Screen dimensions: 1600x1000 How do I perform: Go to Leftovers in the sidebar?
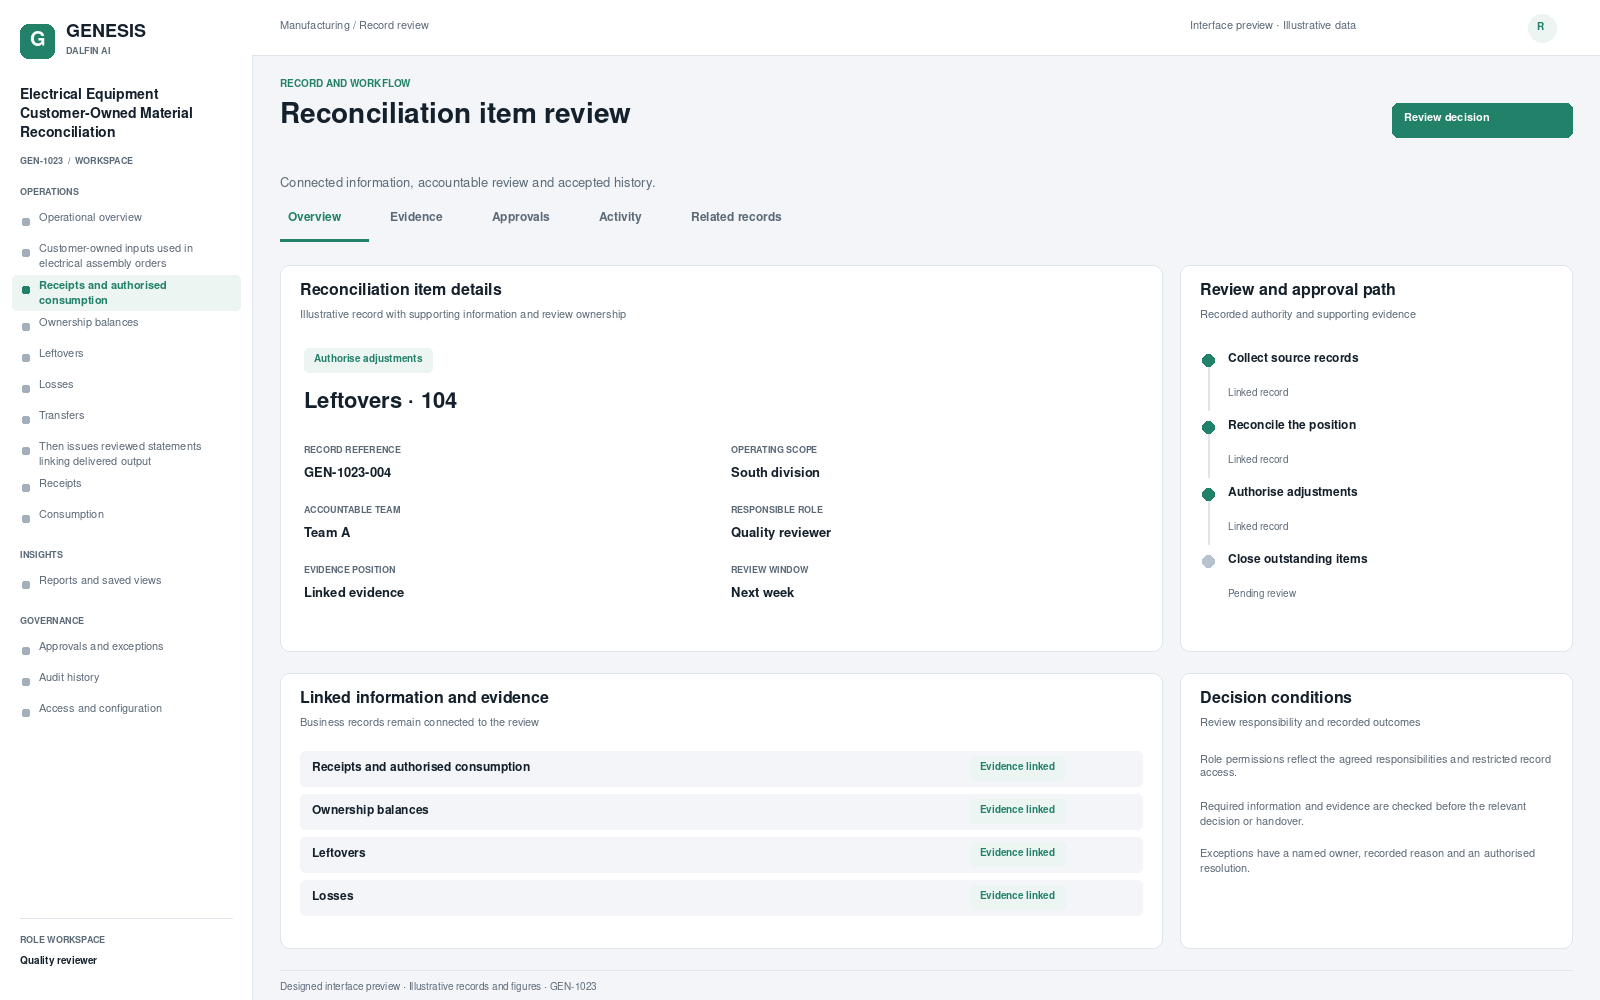(x=126, y=354)
